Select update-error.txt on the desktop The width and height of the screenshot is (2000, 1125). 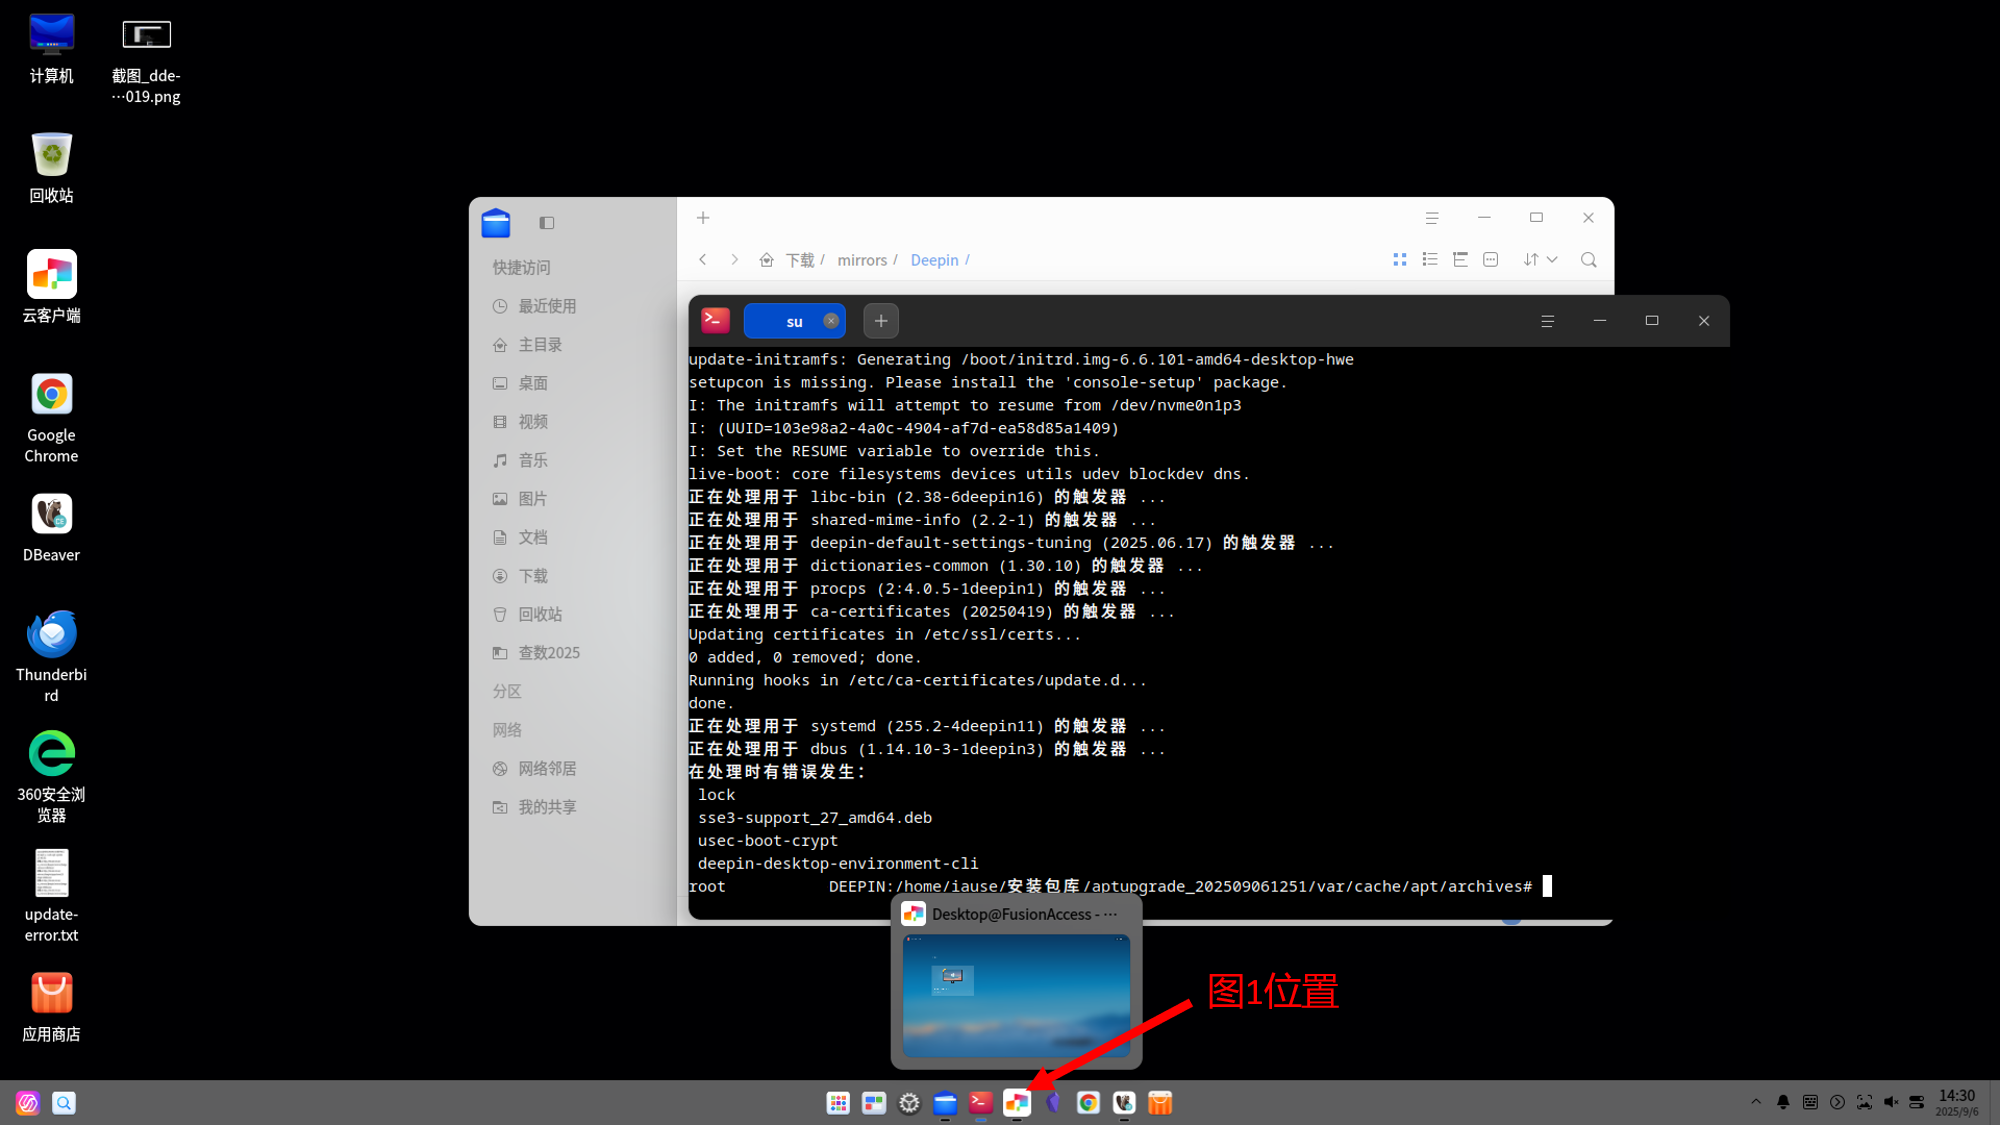[x=51, y=896]
